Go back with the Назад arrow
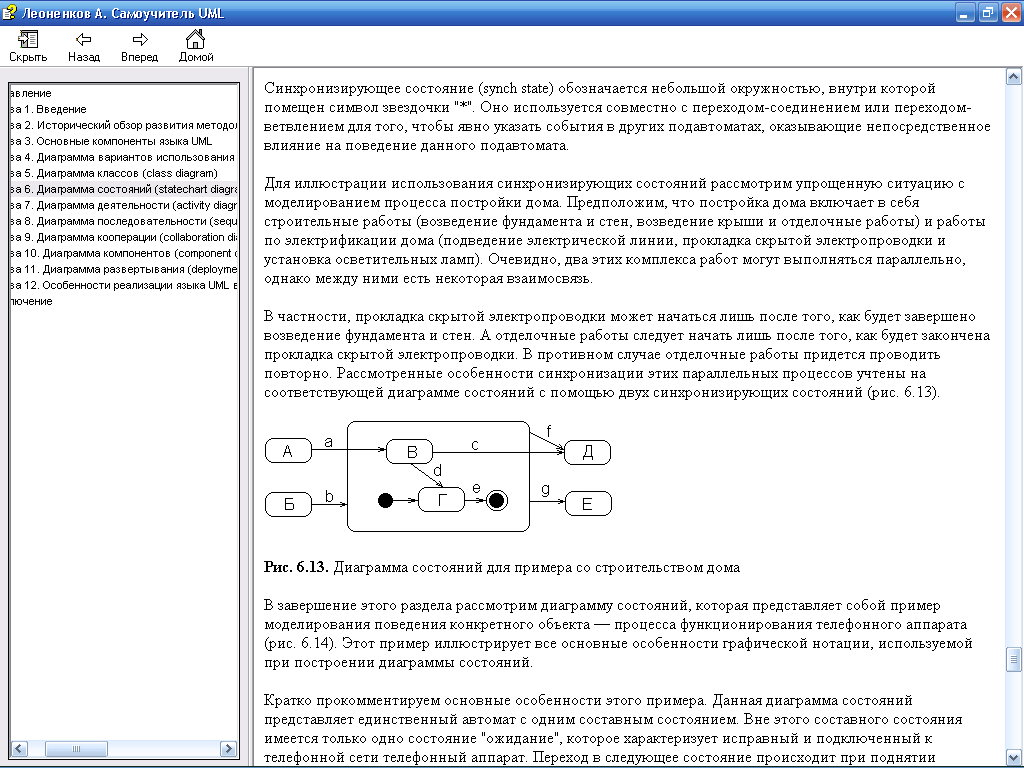The image size is (1024, 768). 84,46
